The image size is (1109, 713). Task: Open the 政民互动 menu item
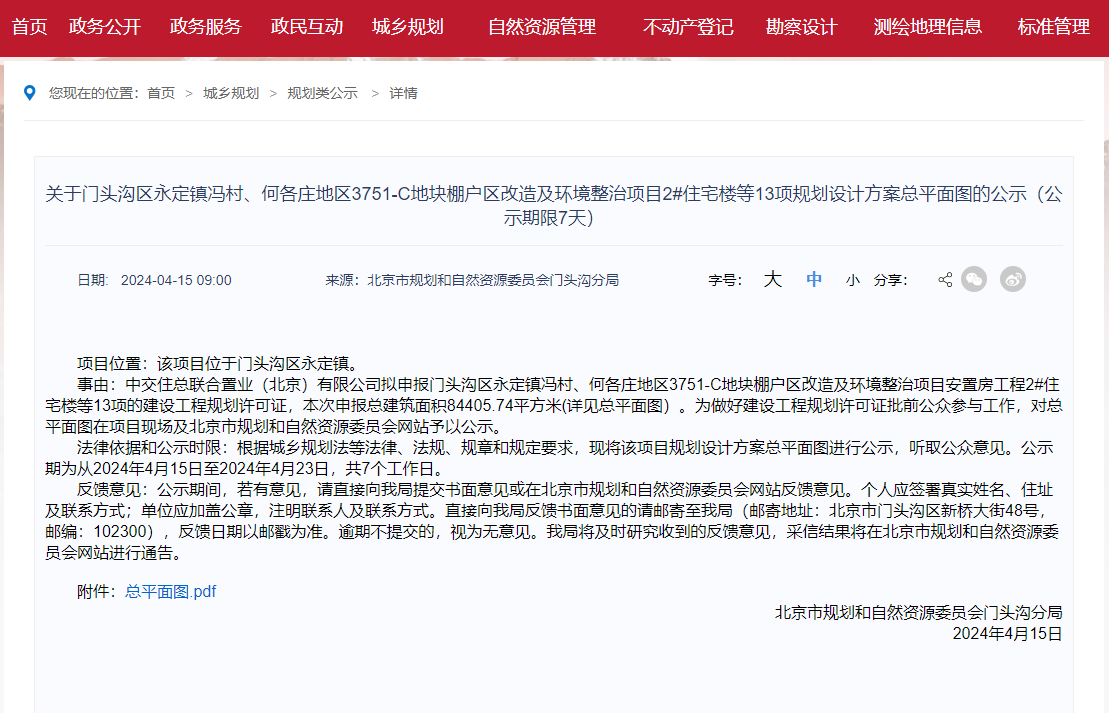pos(307,27)
